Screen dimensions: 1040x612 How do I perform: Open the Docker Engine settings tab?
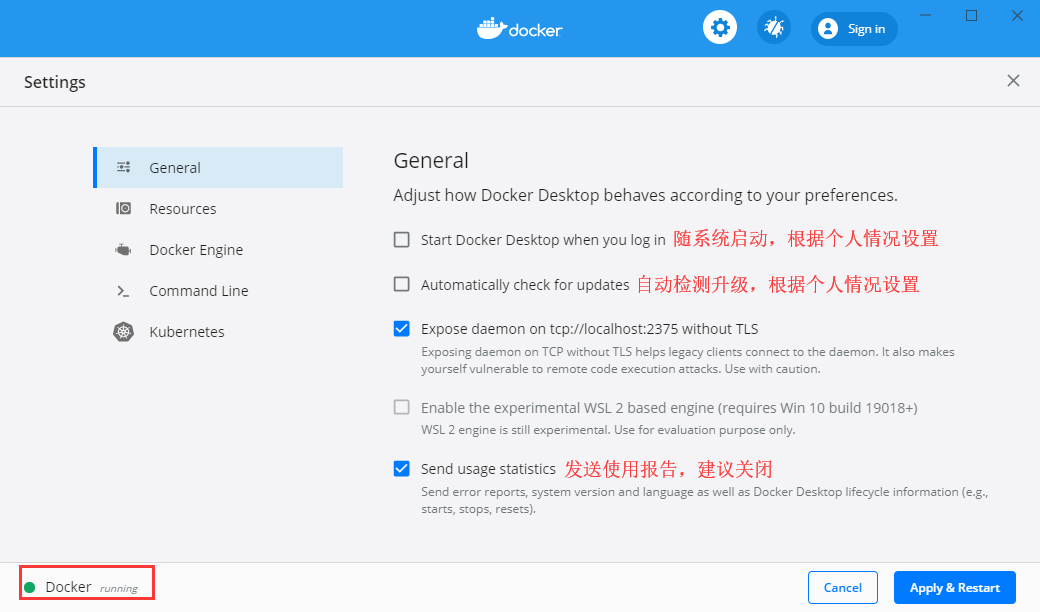pyautogui.click(x=218, y=249)
